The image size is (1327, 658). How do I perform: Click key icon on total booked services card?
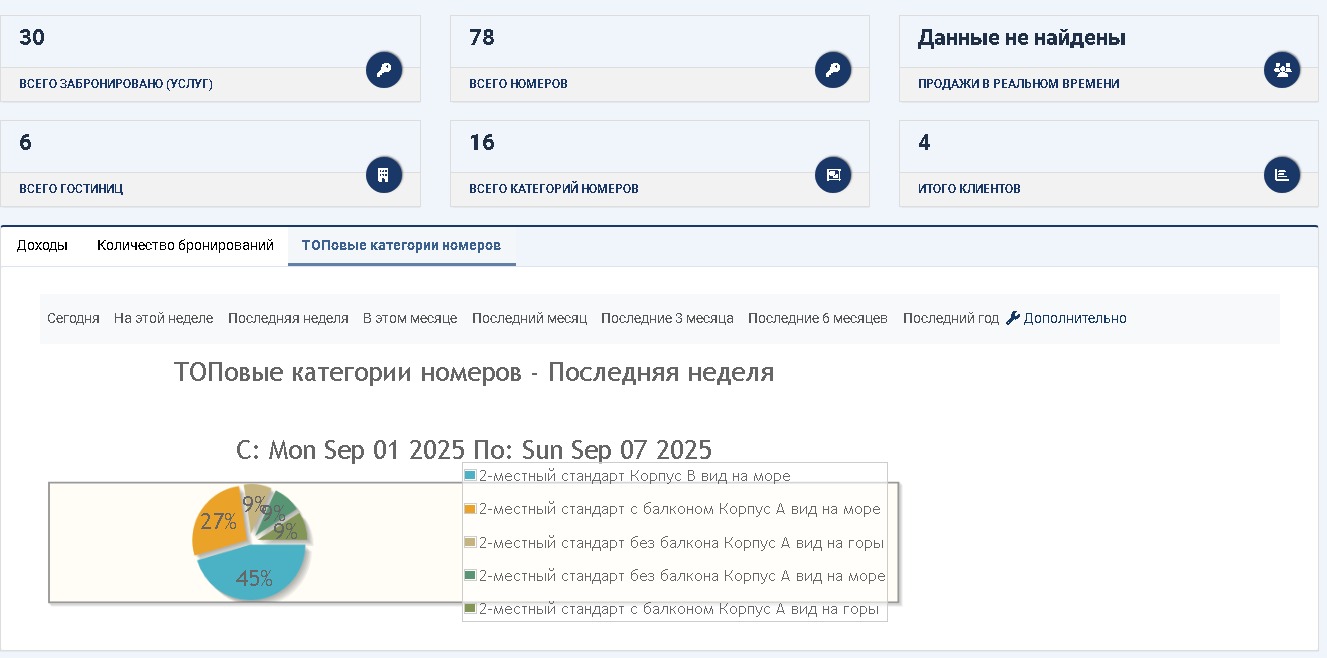[384, 70]
